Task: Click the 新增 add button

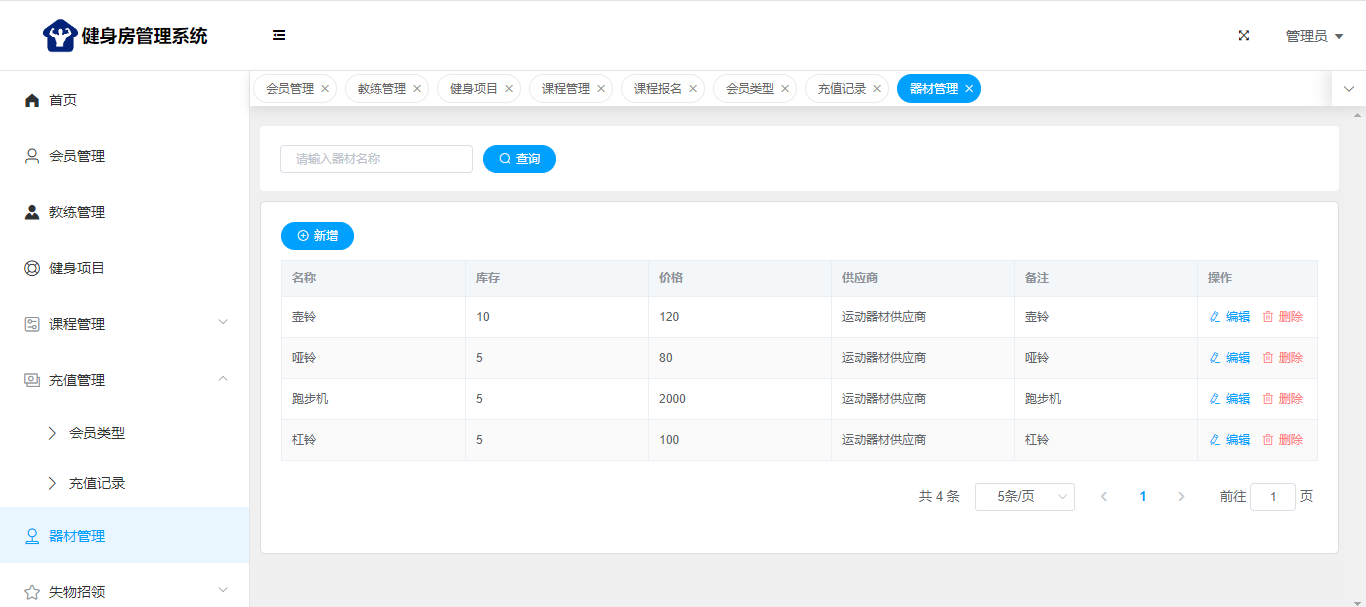Action: pyautogui.click(x=317, y=236)
